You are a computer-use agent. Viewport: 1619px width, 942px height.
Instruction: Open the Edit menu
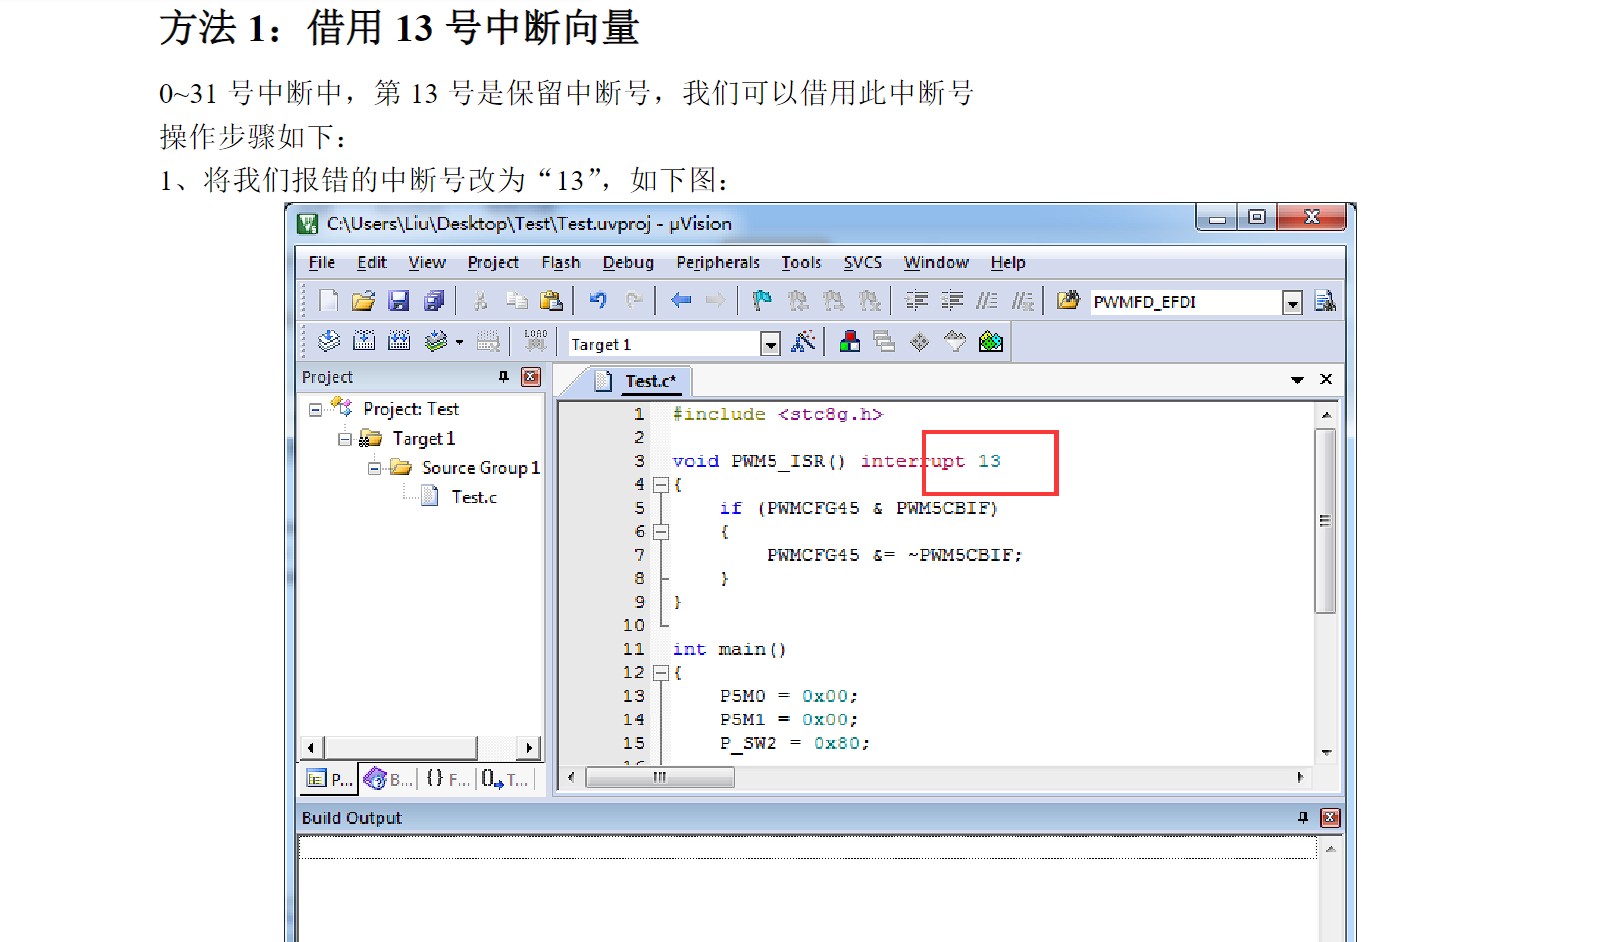(x=372, y=262)
